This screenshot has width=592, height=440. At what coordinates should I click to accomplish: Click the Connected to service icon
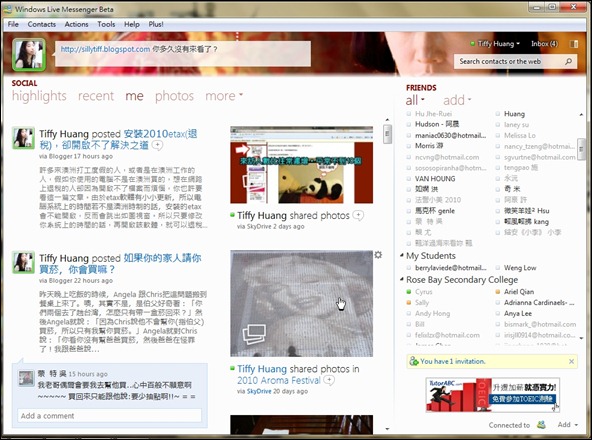click(x=541, y=425)
